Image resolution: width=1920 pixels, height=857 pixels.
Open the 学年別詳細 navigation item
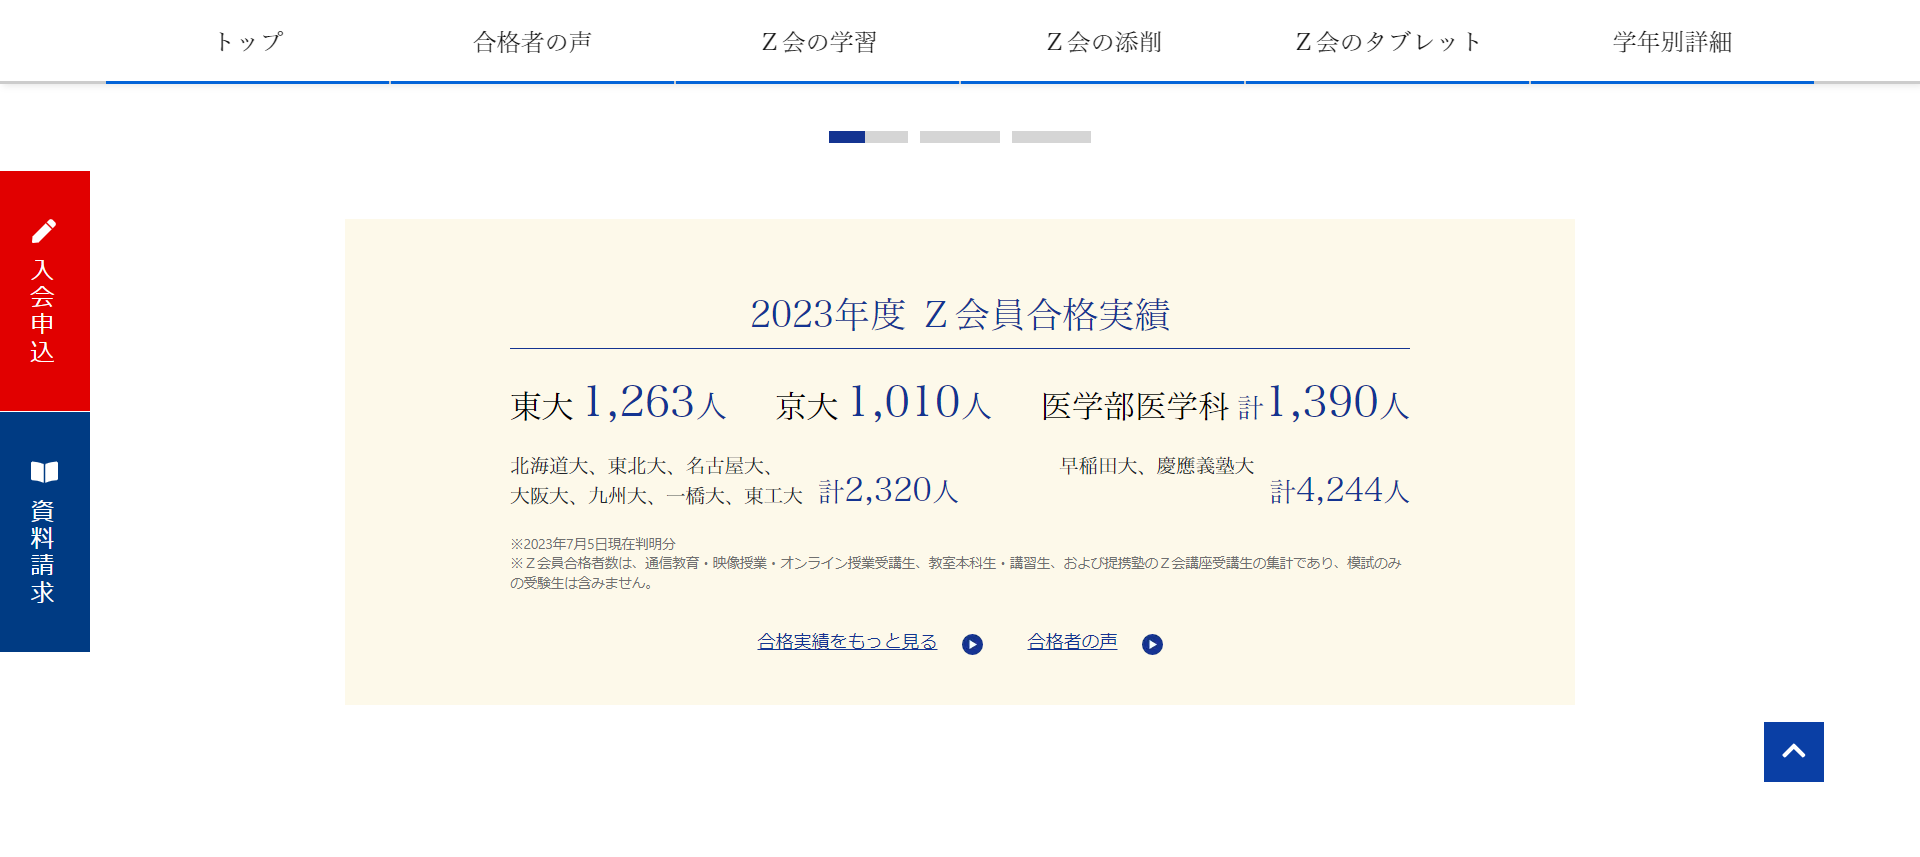[1672, 42]
